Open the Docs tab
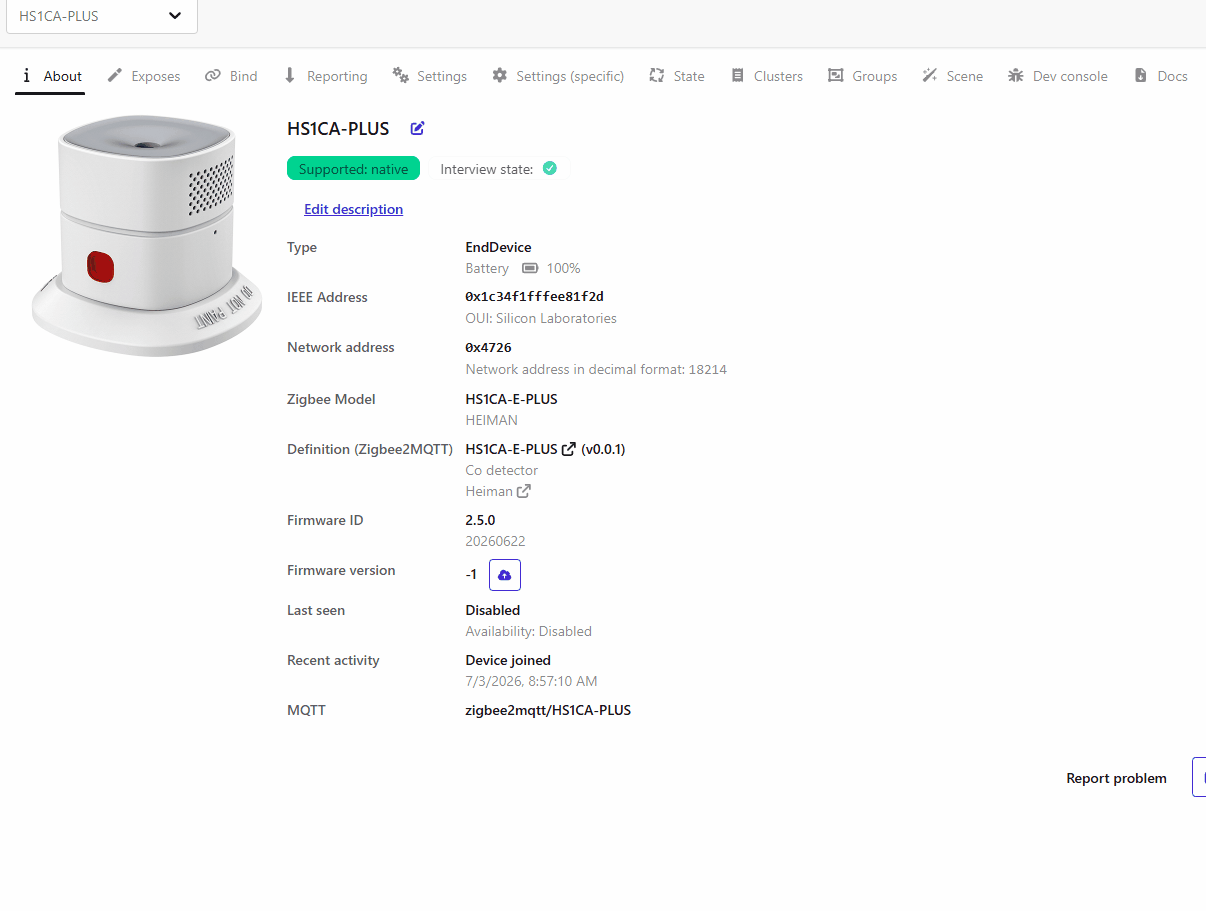 pyautogui.click(x=1161, y=76)
